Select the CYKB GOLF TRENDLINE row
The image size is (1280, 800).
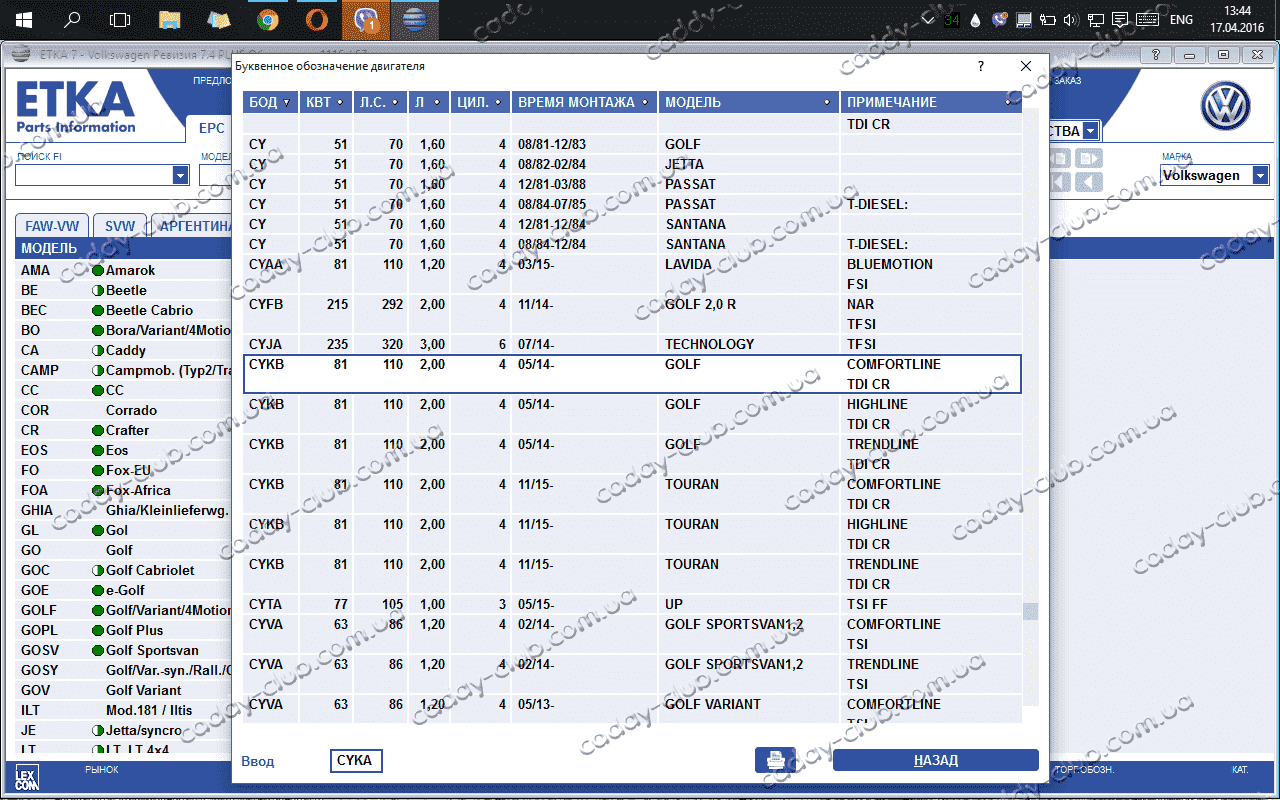pos(632,454)
